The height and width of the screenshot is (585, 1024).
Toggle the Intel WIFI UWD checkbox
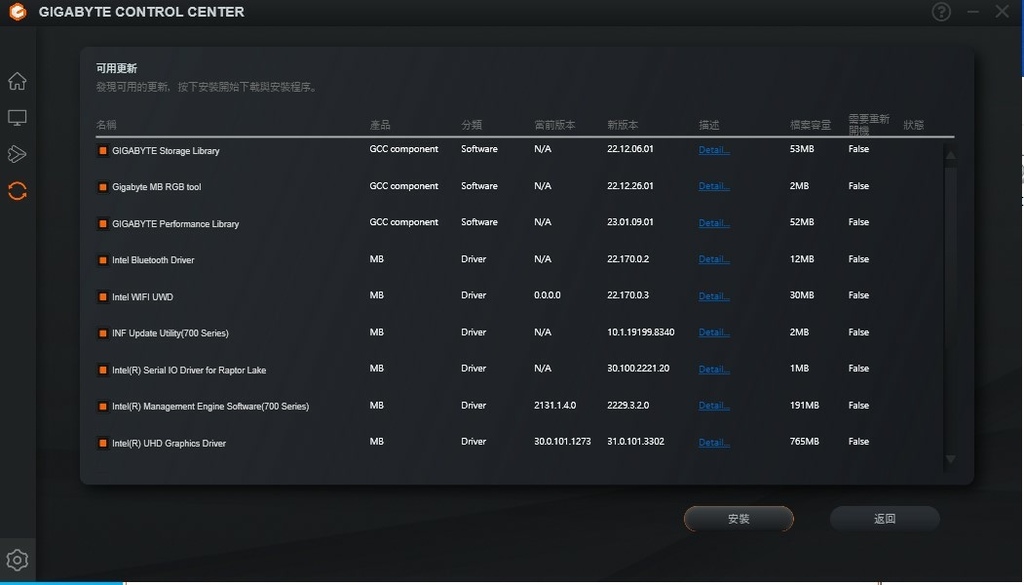click(103, 297)
